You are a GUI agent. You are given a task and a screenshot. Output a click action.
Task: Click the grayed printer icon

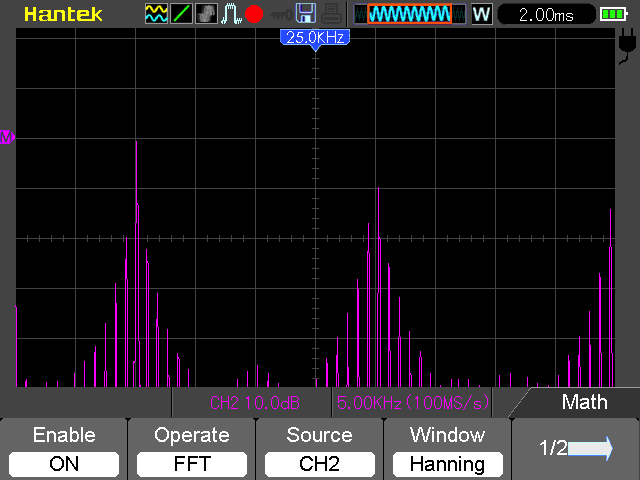331,13
